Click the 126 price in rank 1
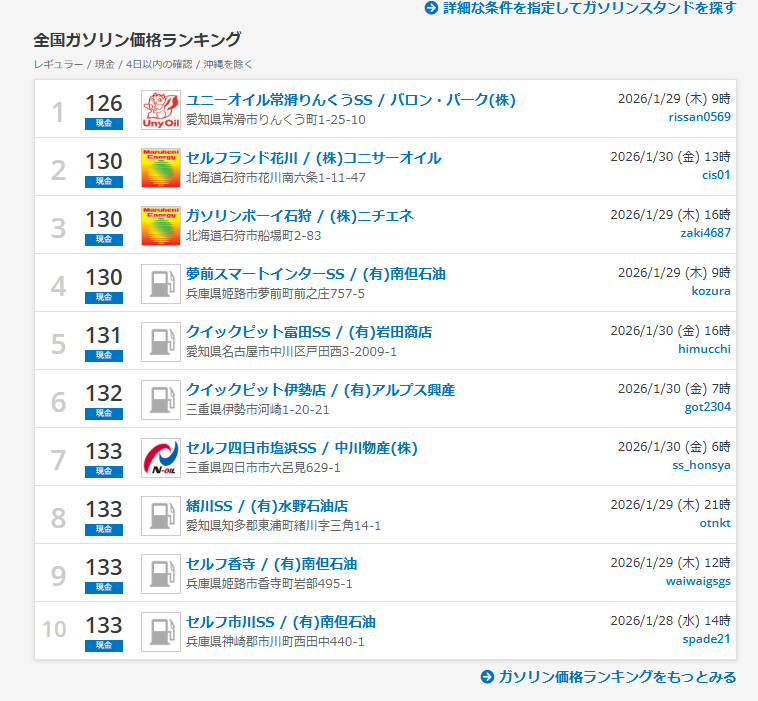The height and width of the screenshot is (701, 758). (104, 103)
